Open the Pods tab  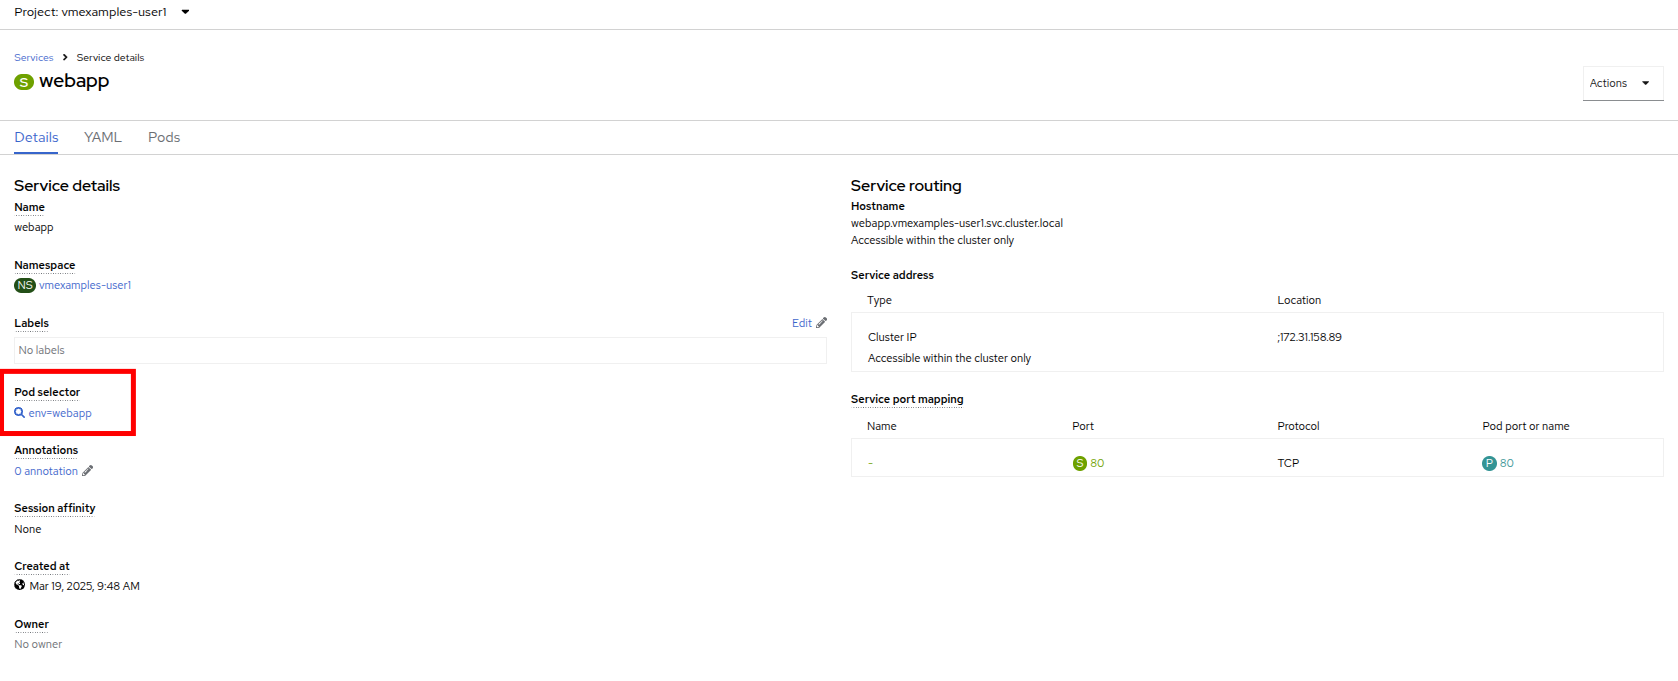[164, 137]
